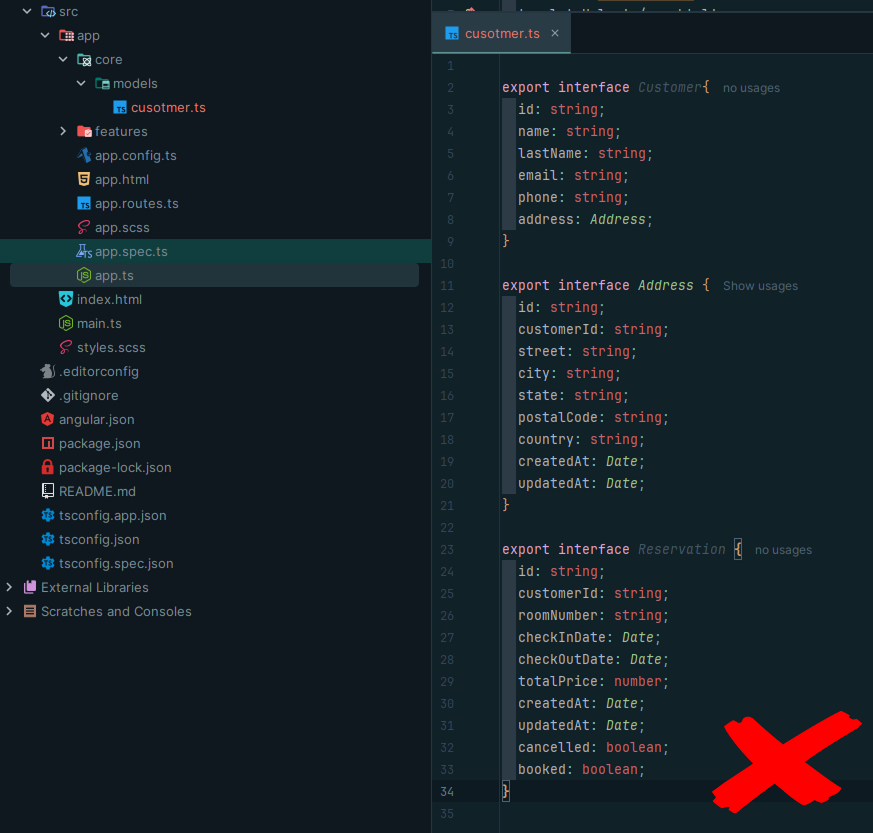Image resolution: width=873 pixels, height=833 pixels.
Task: Close the cusotmer.ts tab
Action: [x=555, y=33]
